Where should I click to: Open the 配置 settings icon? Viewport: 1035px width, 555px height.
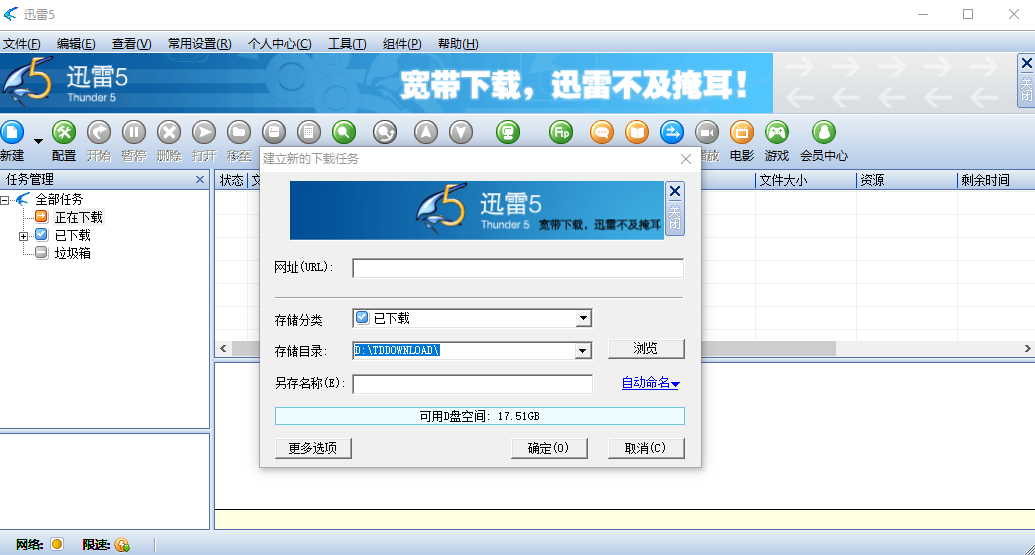click(x=64, y=133)
